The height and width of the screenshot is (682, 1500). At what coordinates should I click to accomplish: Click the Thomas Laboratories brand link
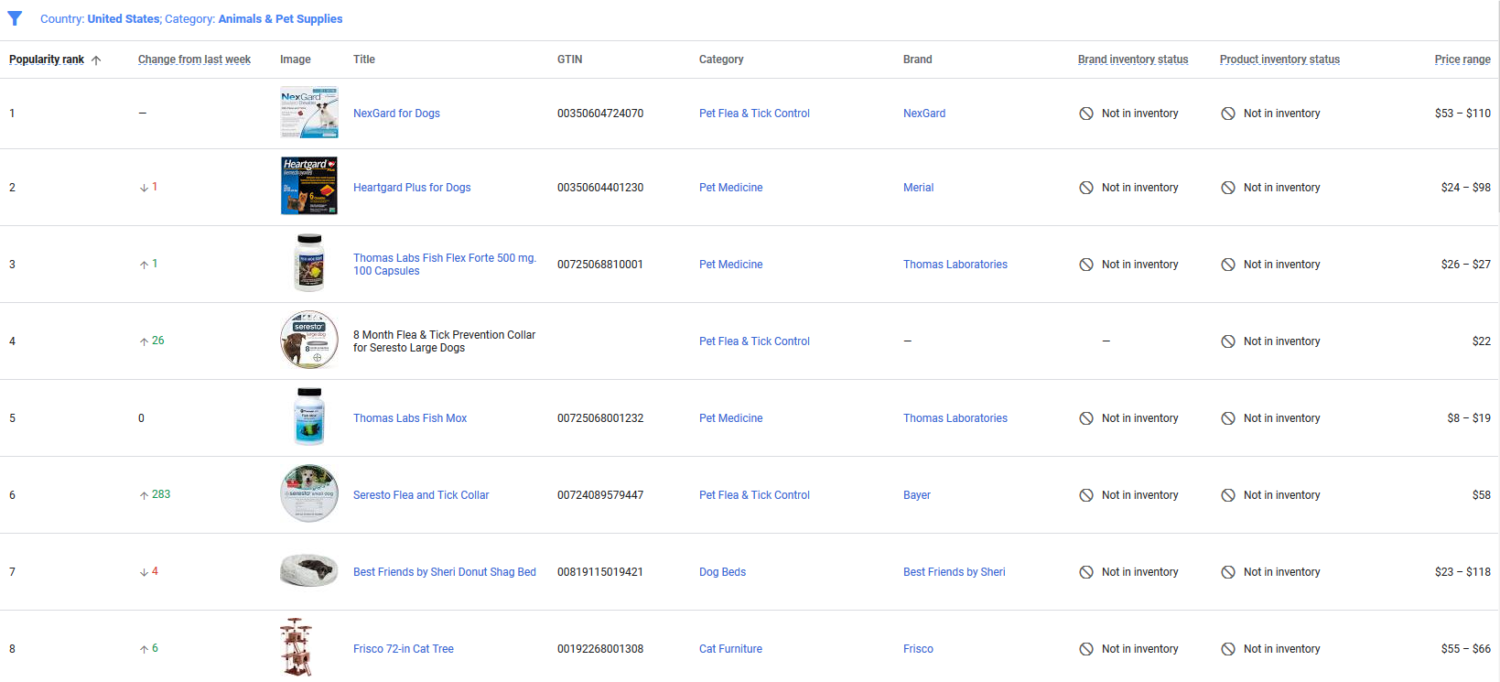(954, 264)
